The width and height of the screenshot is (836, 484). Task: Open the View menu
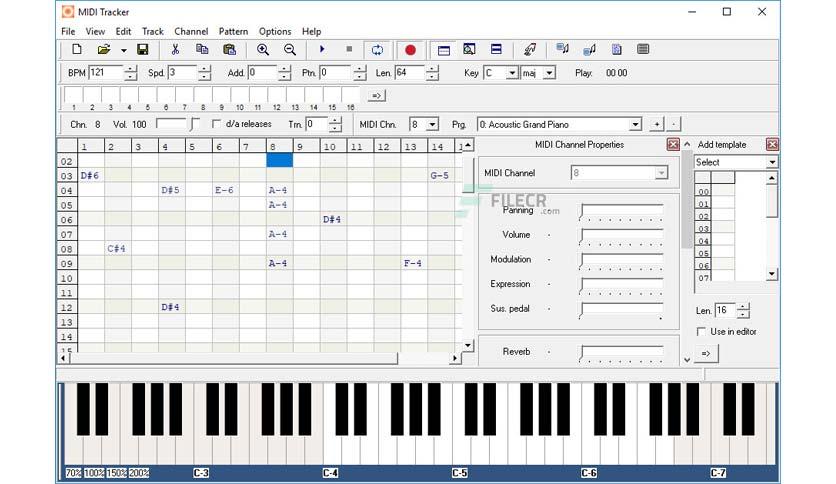95,31
